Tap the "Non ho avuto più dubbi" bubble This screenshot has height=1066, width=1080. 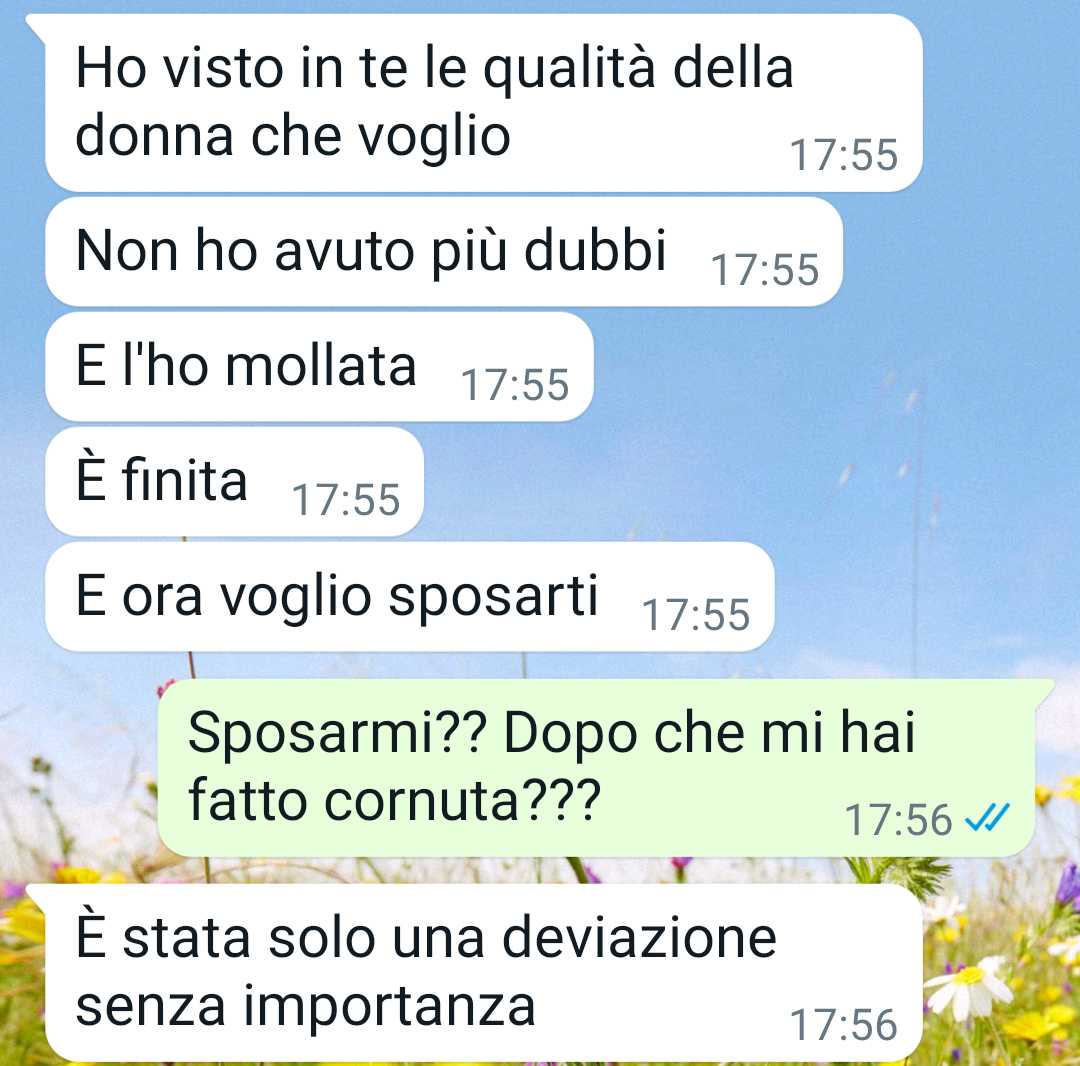444,251
